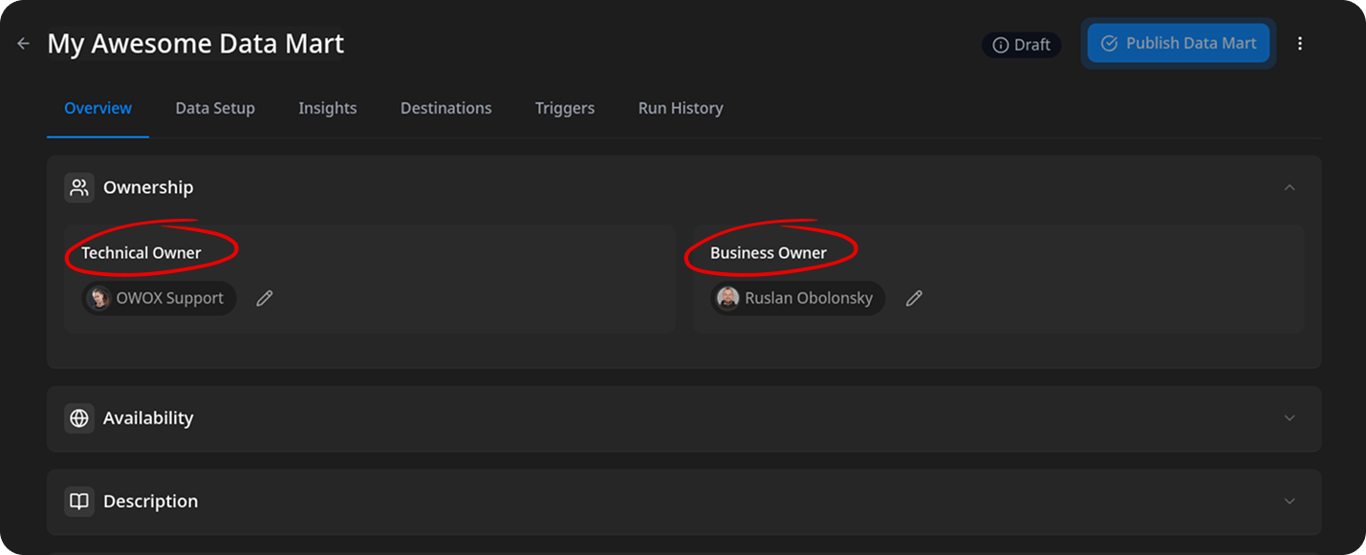The width and height of the screenshot is (1366, 555).
Task: Open the three-dot more options menu
Action: pos(1300,44)
